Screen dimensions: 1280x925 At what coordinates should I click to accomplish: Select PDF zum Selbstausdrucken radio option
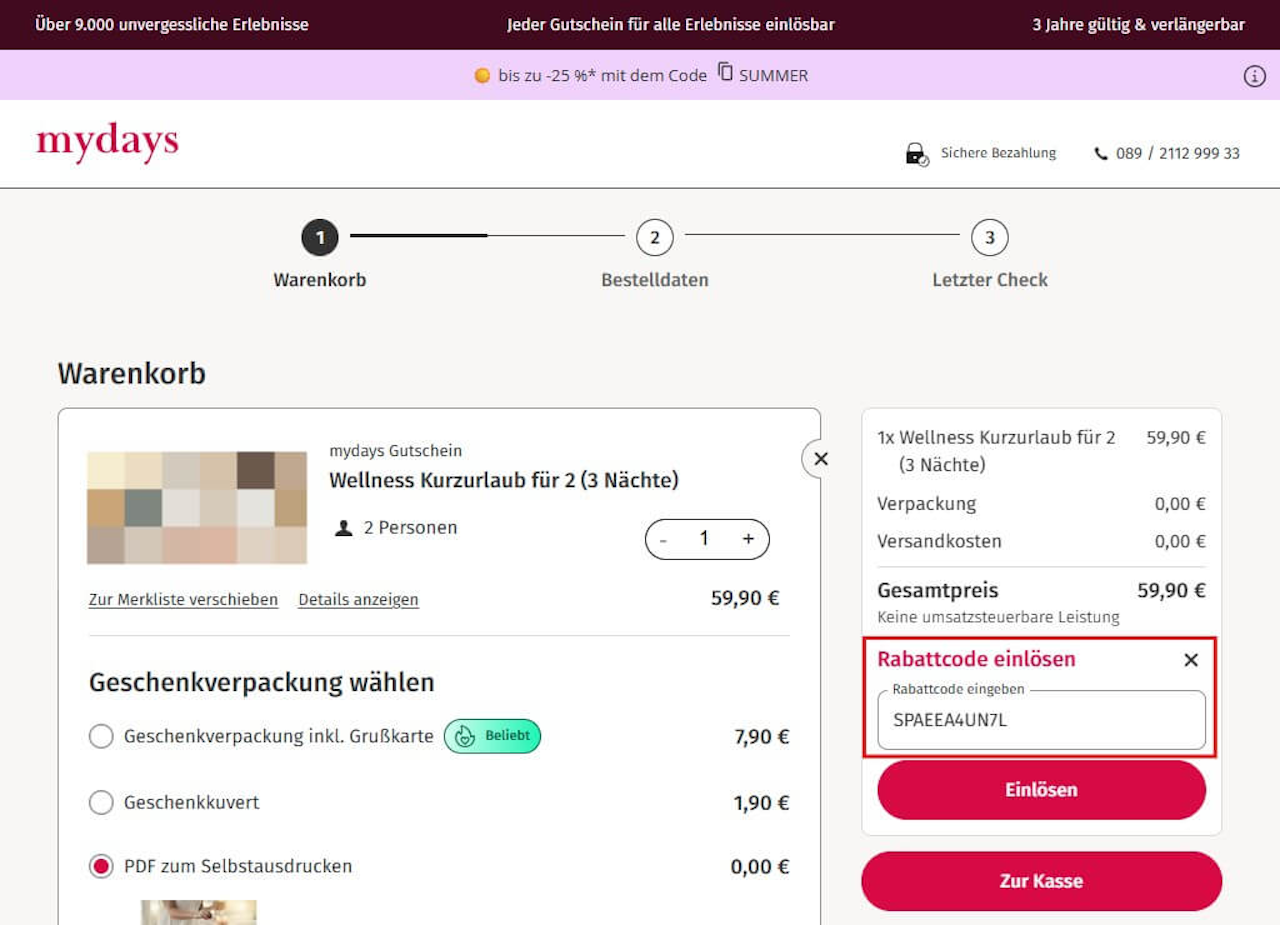tap(101, 866)
